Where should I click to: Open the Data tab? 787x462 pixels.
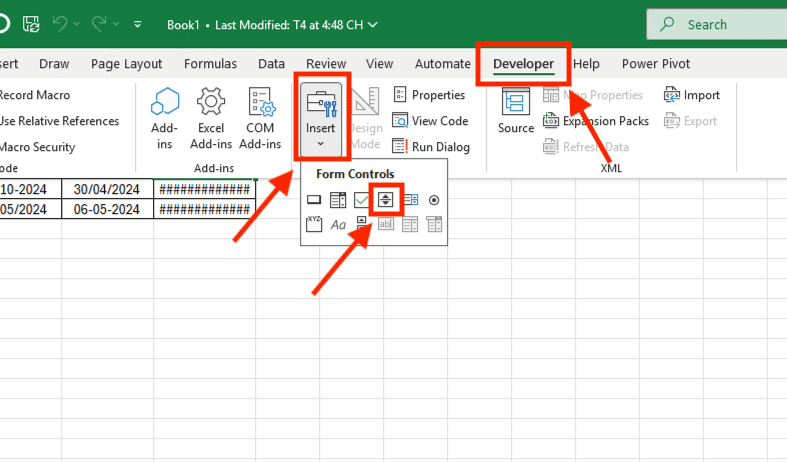click(x=272, y=64)
